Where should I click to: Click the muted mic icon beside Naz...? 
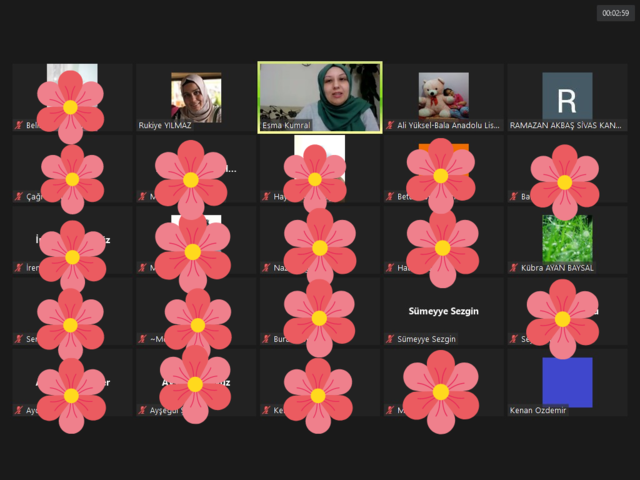[x=266, y=268]
